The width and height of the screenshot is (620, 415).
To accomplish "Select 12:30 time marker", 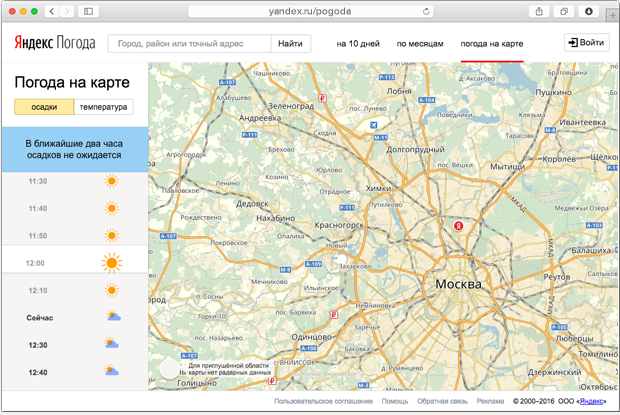I will pos(38,345).
